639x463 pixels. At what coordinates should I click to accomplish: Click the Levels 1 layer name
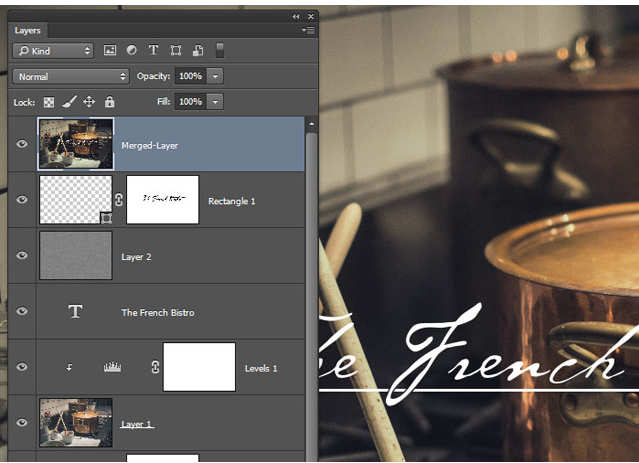[261, 368]
